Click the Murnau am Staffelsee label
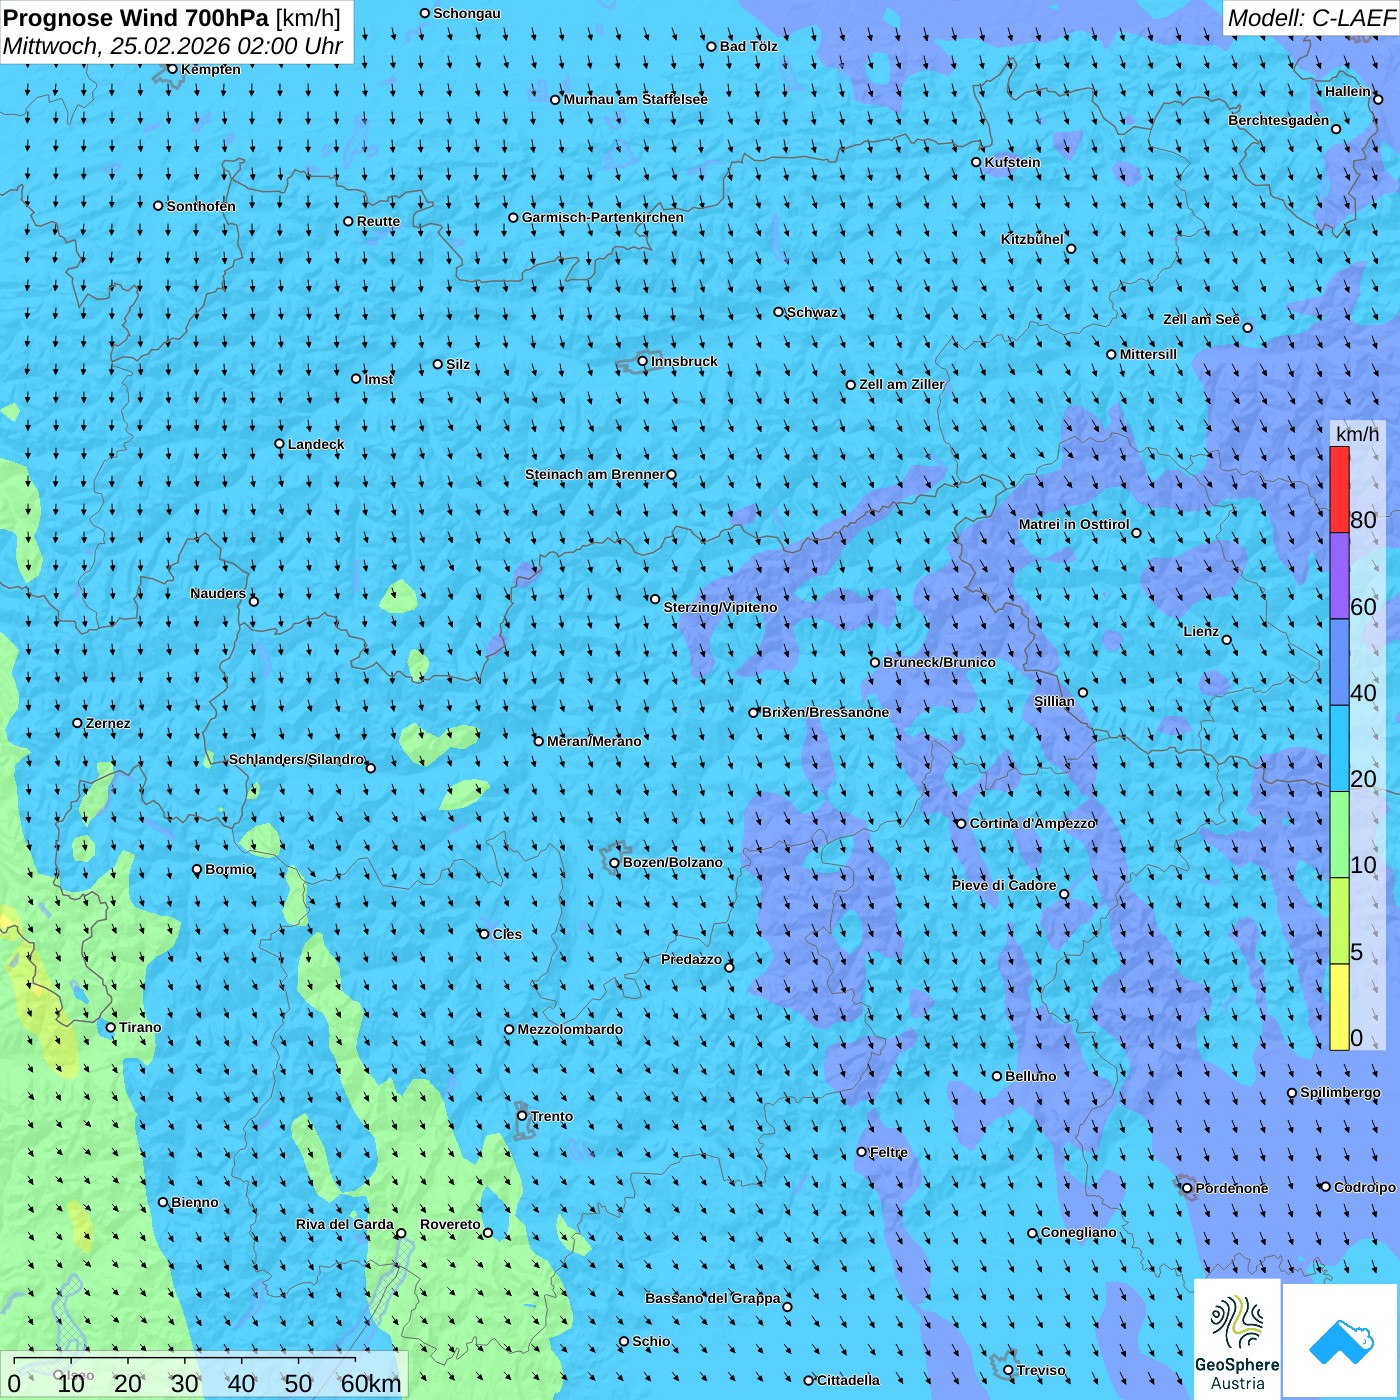Viewport: 1400px width, 1400px height. pyautogui.click(x=636, y=99)
